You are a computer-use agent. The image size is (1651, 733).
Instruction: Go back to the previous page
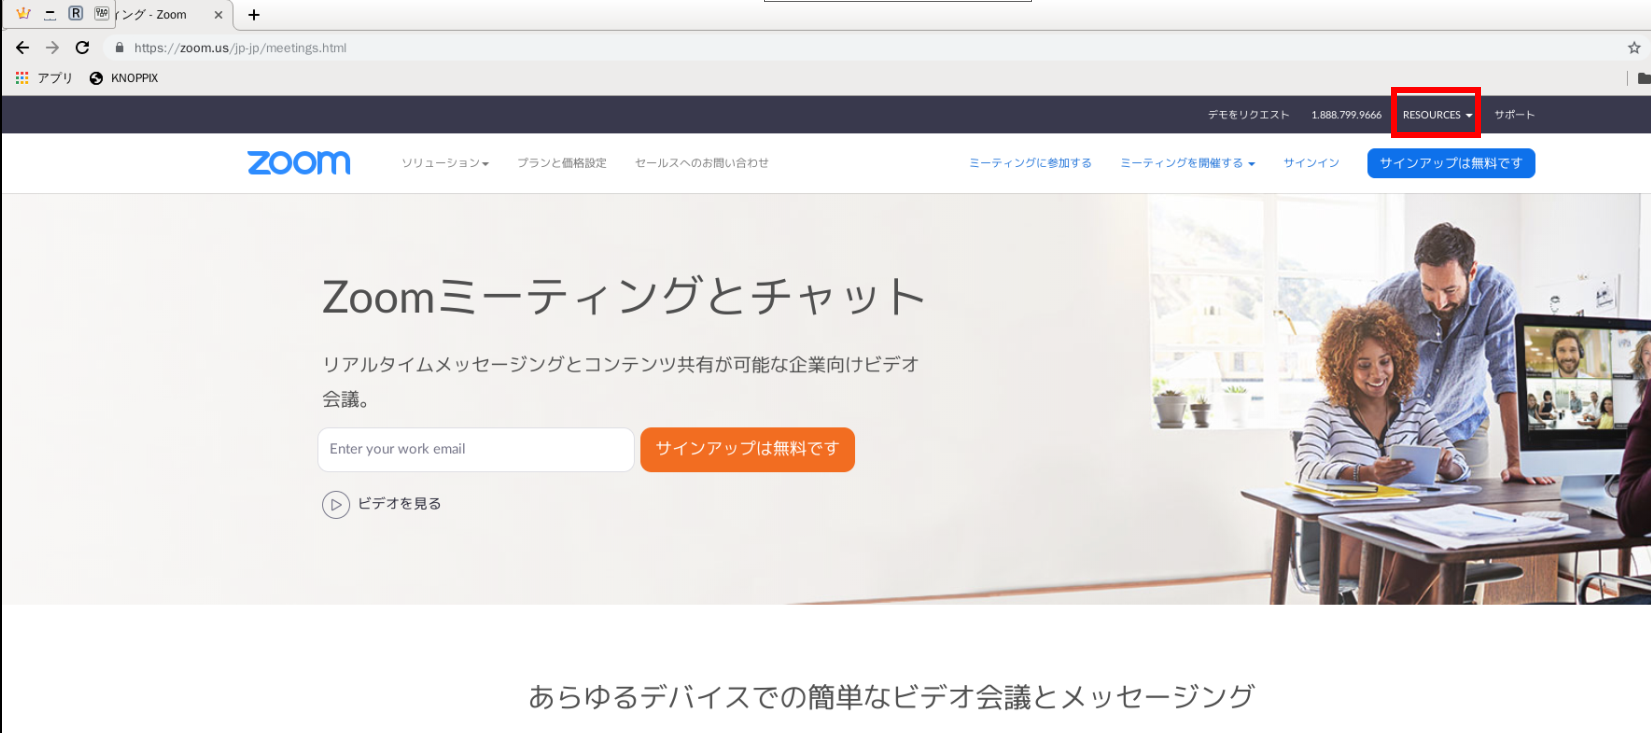point(23,47)
